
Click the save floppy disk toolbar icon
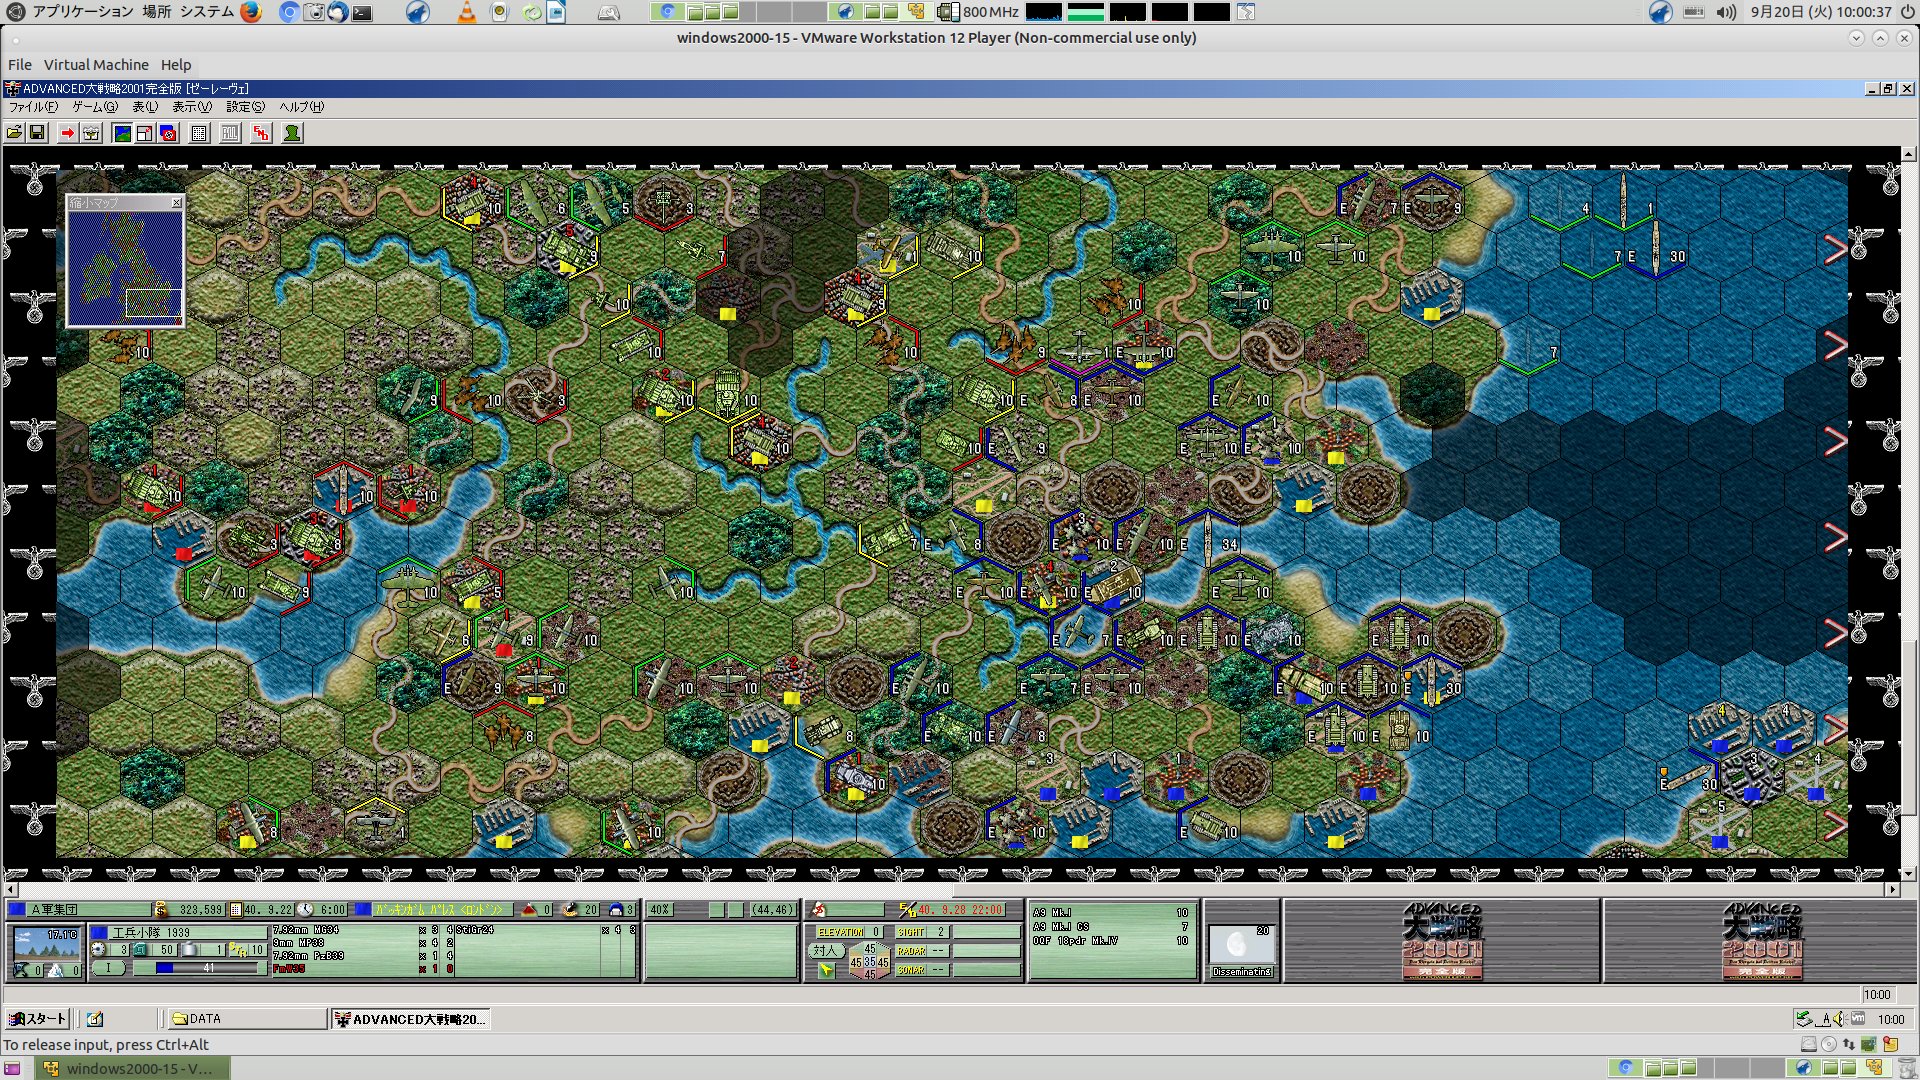tap(37, 133)
